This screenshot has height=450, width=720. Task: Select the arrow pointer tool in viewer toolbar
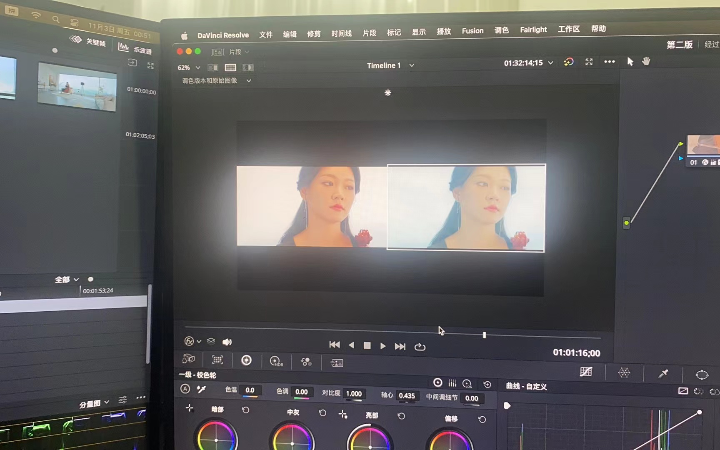[630, 62]
